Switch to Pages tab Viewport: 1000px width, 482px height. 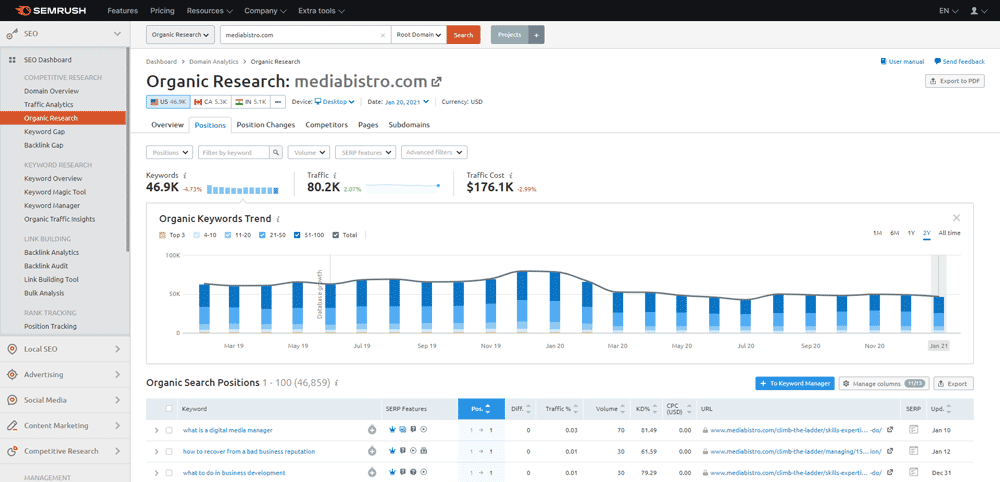click(x=368, y=125)
